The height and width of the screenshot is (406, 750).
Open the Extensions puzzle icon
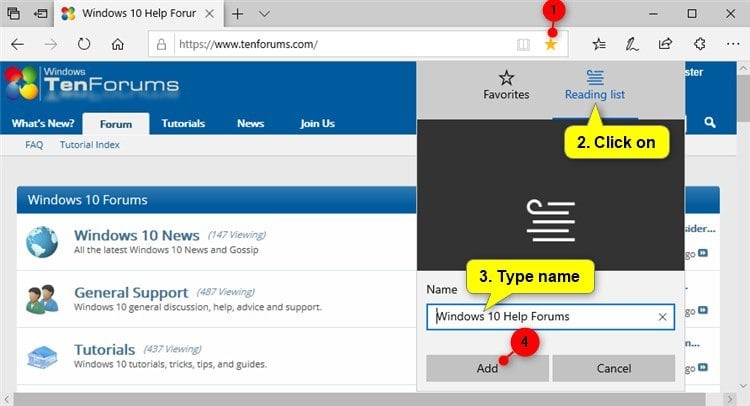tap(699, 44)
